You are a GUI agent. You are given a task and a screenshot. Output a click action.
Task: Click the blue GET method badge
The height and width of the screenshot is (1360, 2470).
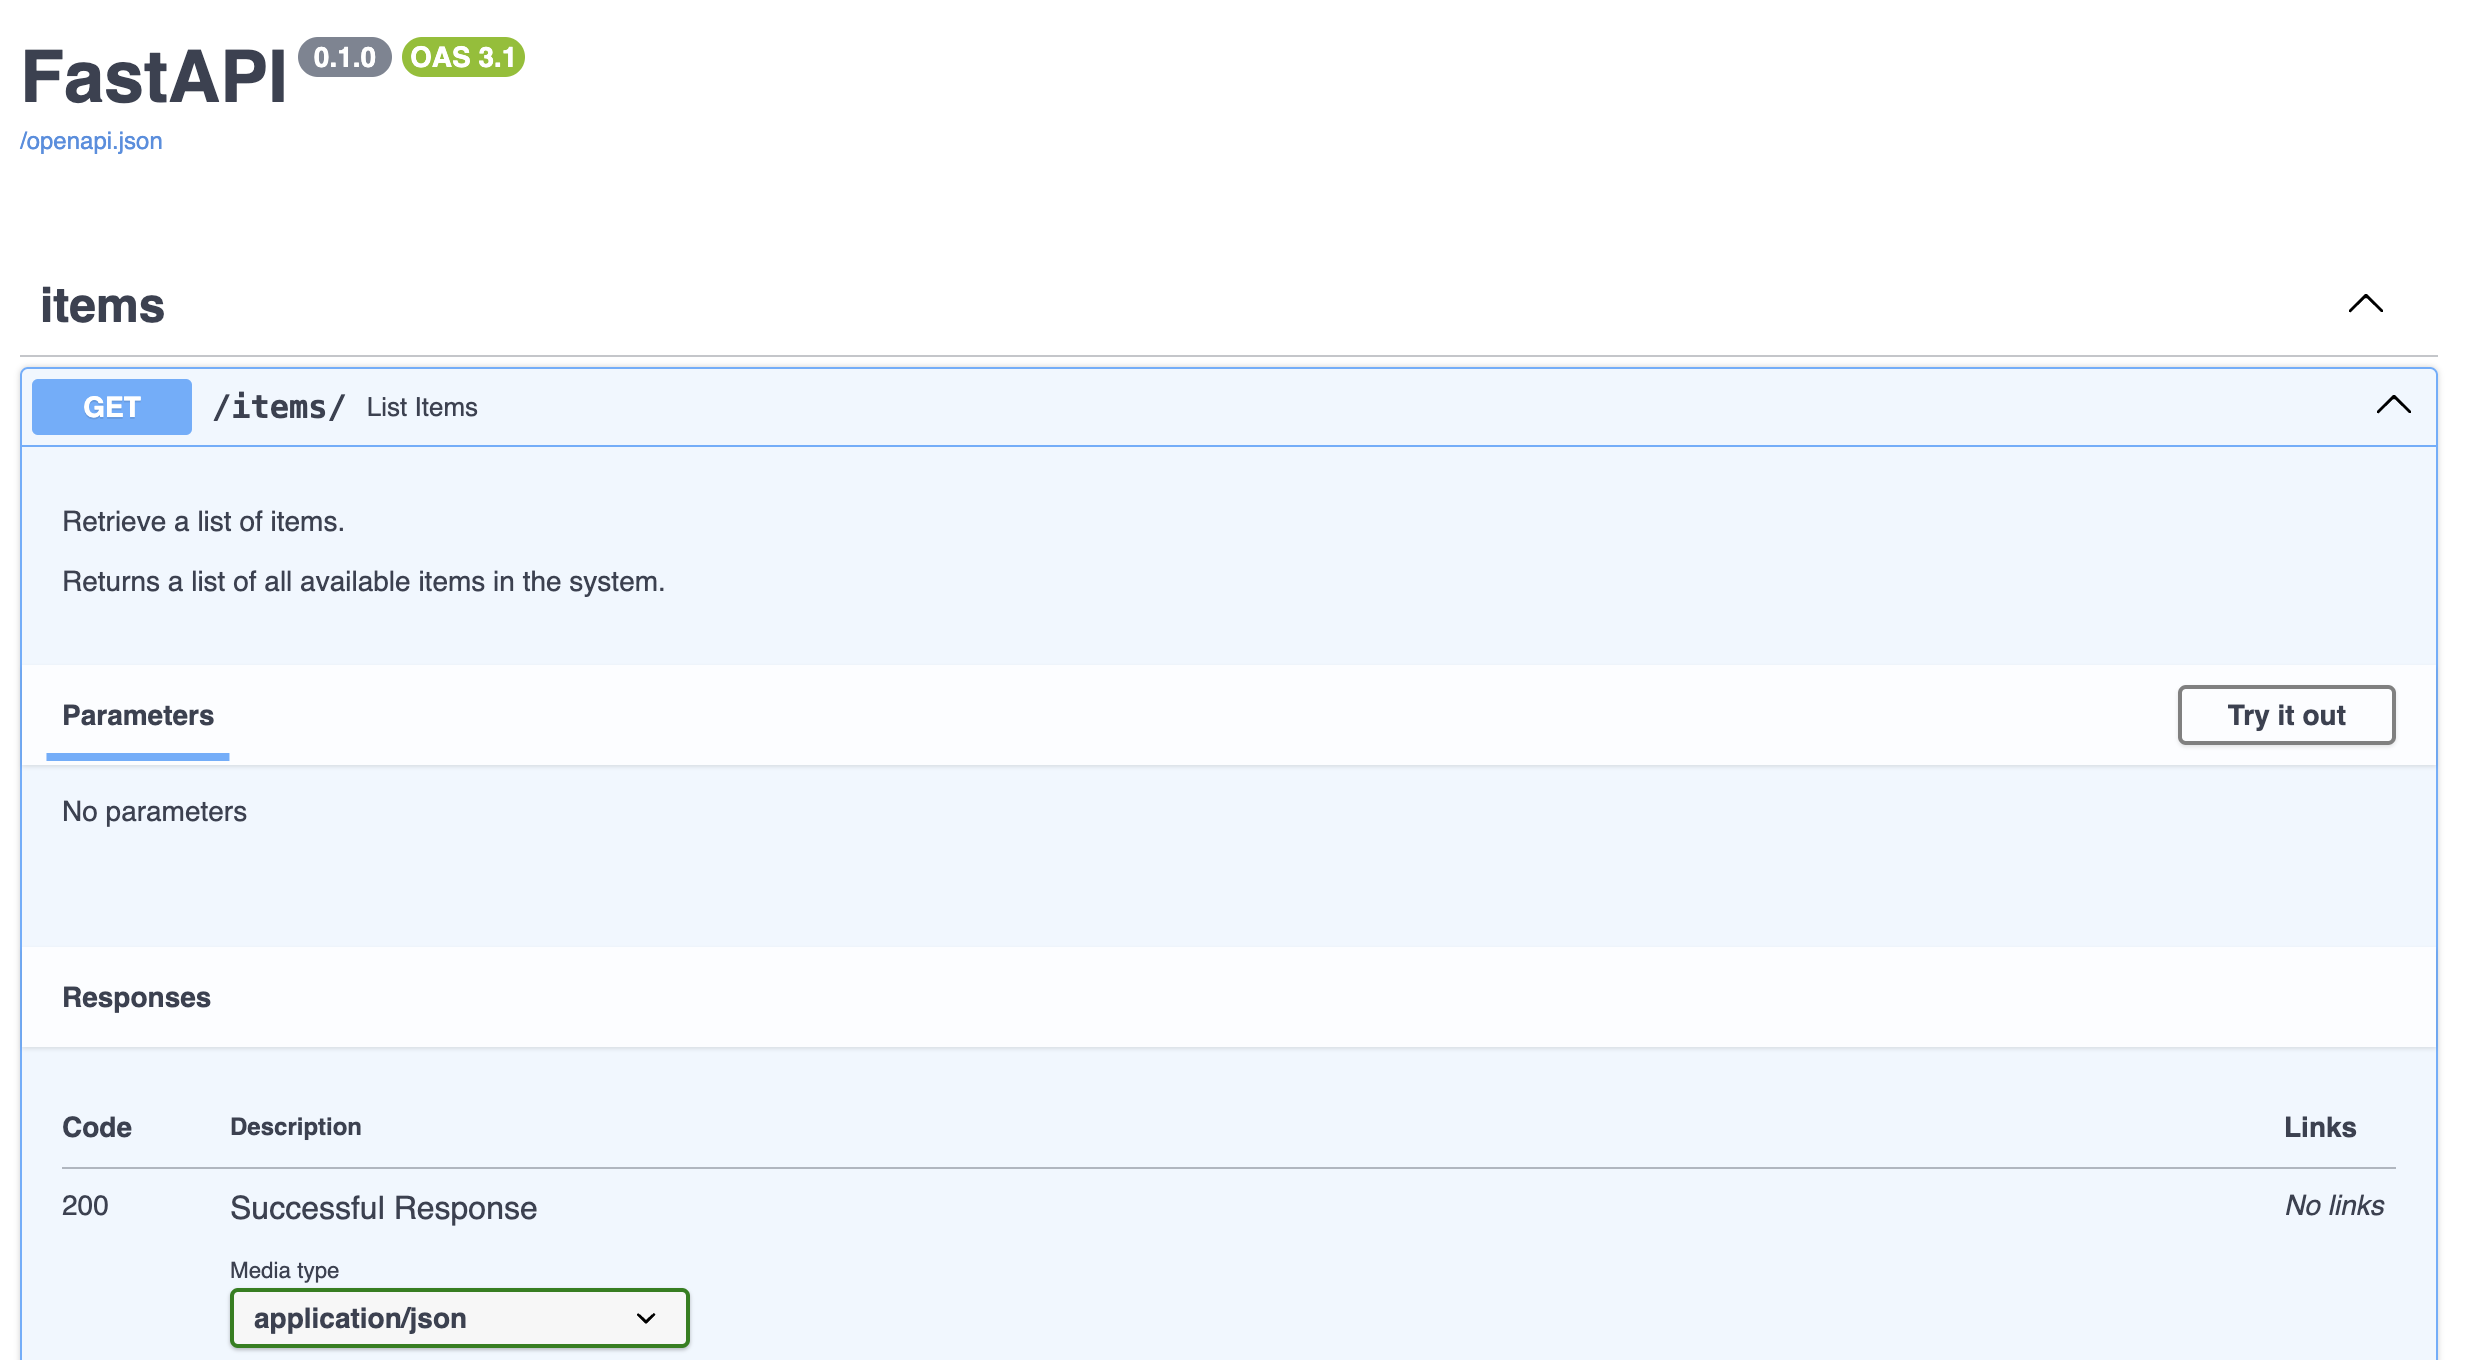(x=112, y=407)
